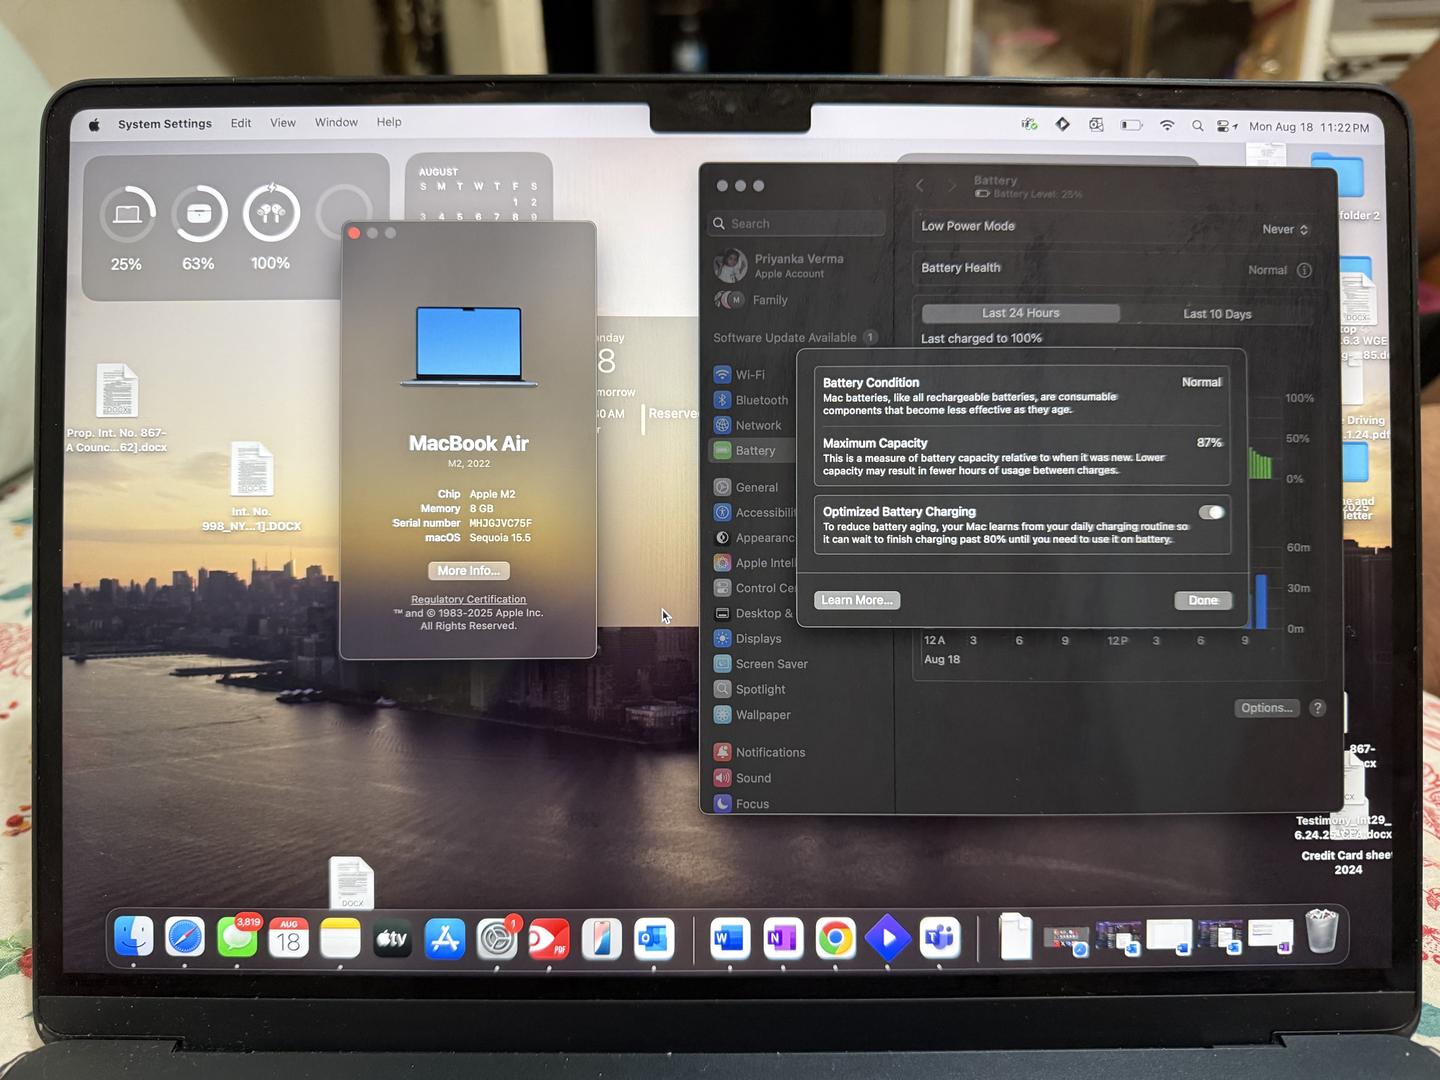Viewport: 1440px width, 1080px height.
Task: Click the Options... button in Battery settings
Action: 1267,708
